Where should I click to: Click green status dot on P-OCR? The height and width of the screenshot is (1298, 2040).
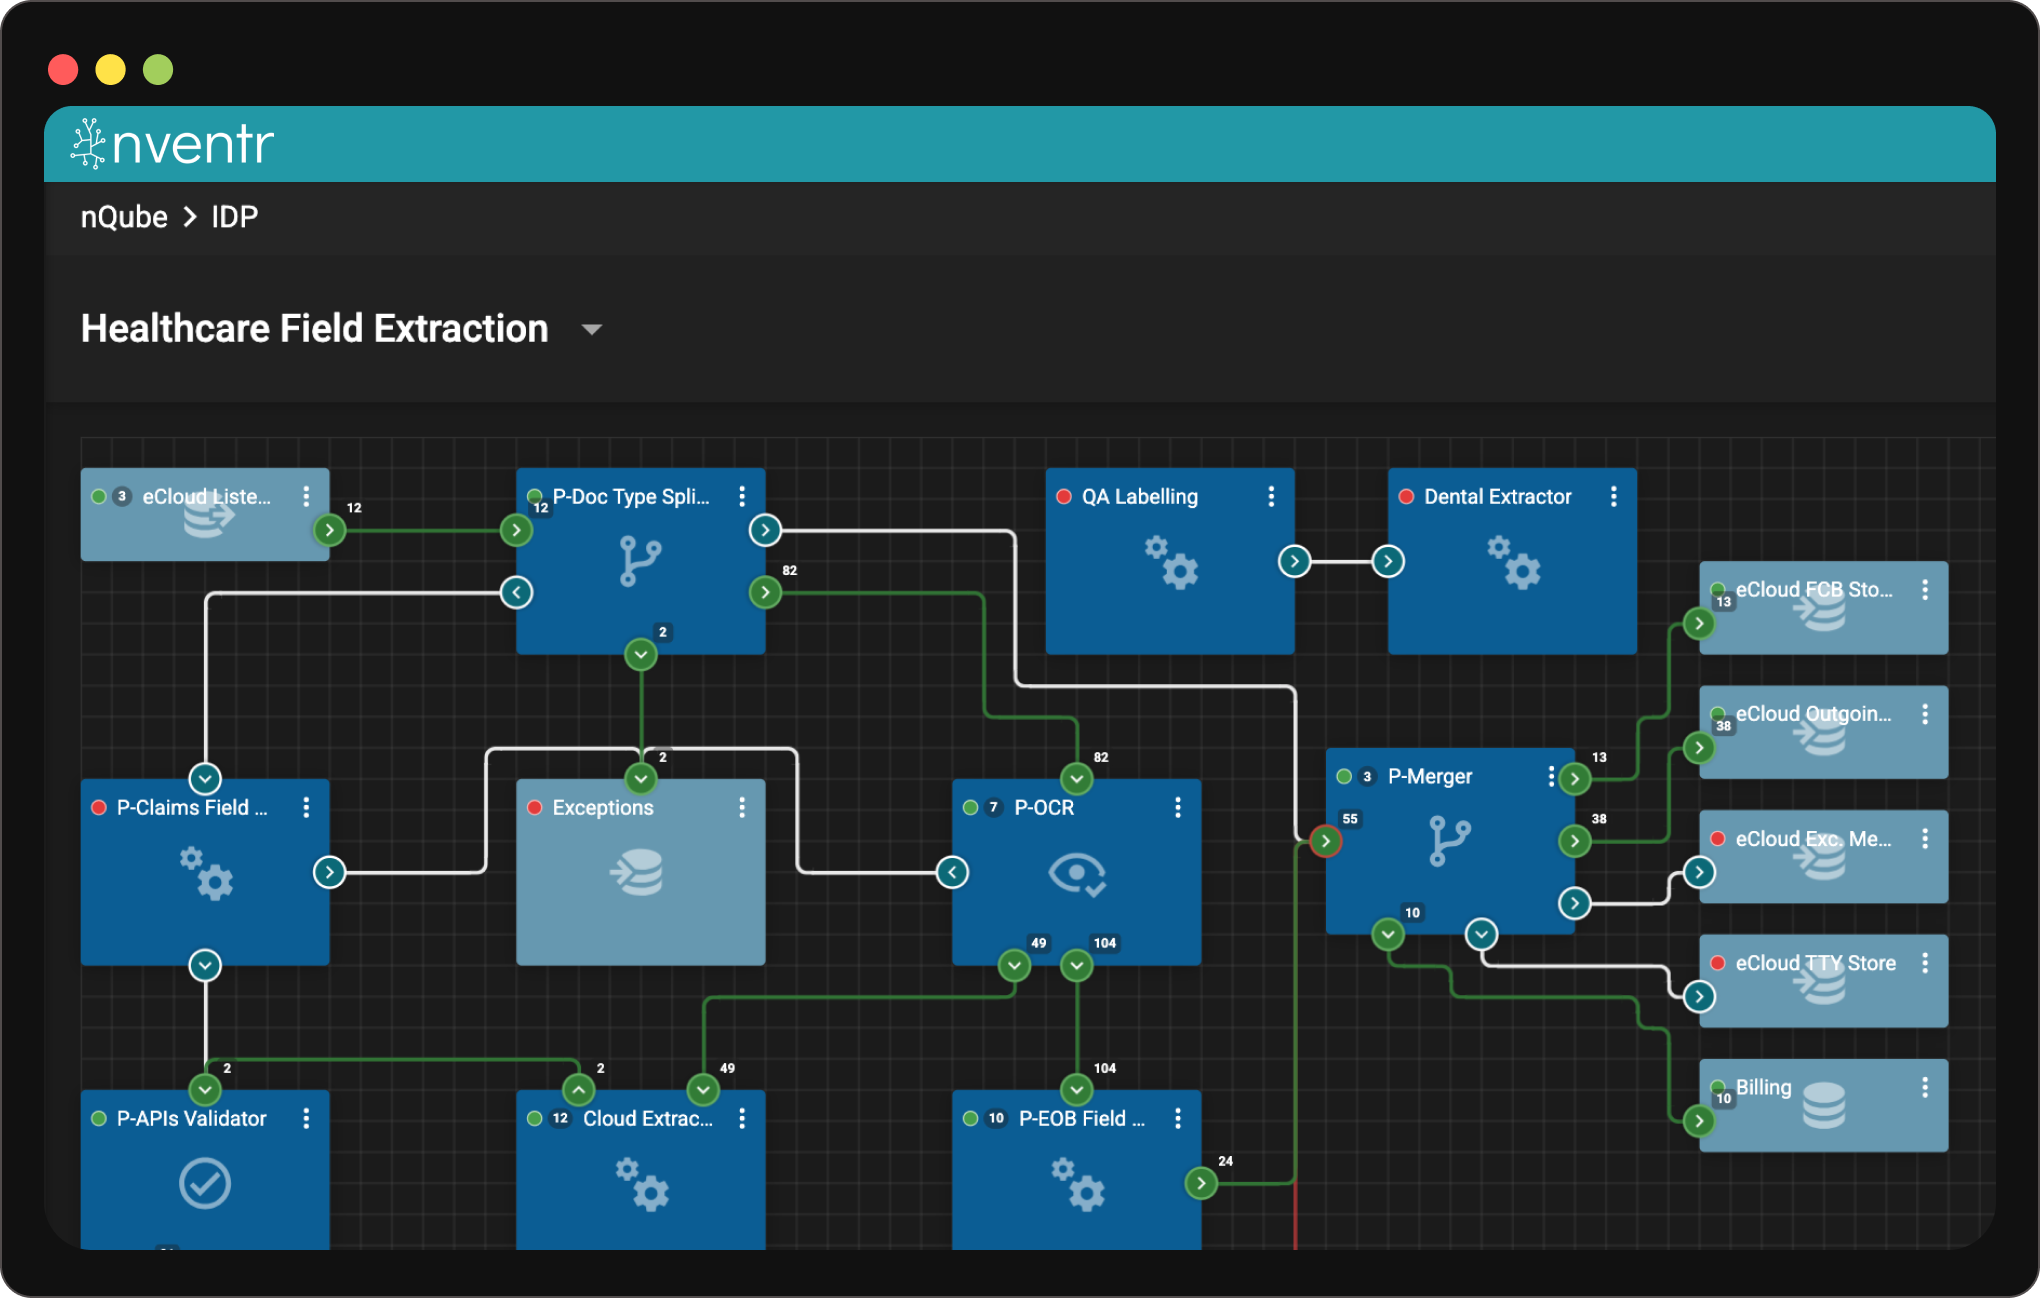pyautogui.click(x=970, y=807)
